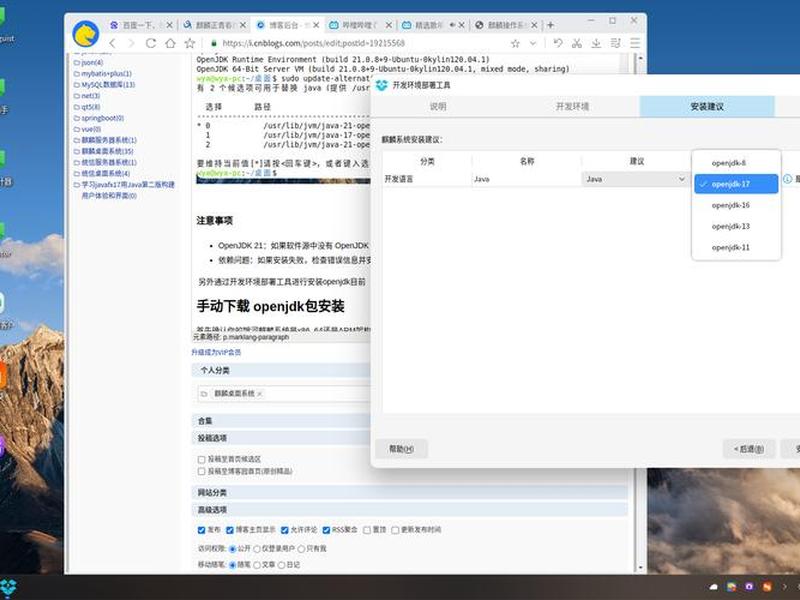
Task: Click the toolbar icon left of the hamburger menu
Action: coord(616,43)
